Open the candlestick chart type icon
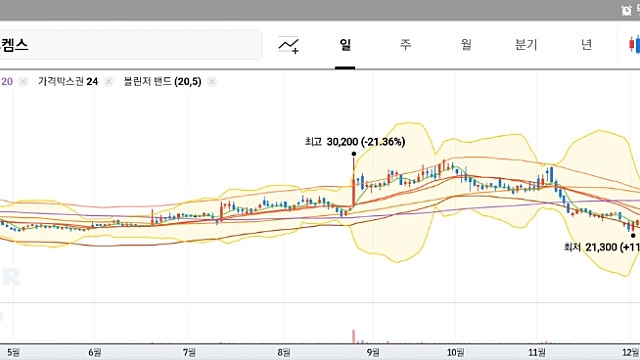Screen dimensions: 640x360 [634, 44]
